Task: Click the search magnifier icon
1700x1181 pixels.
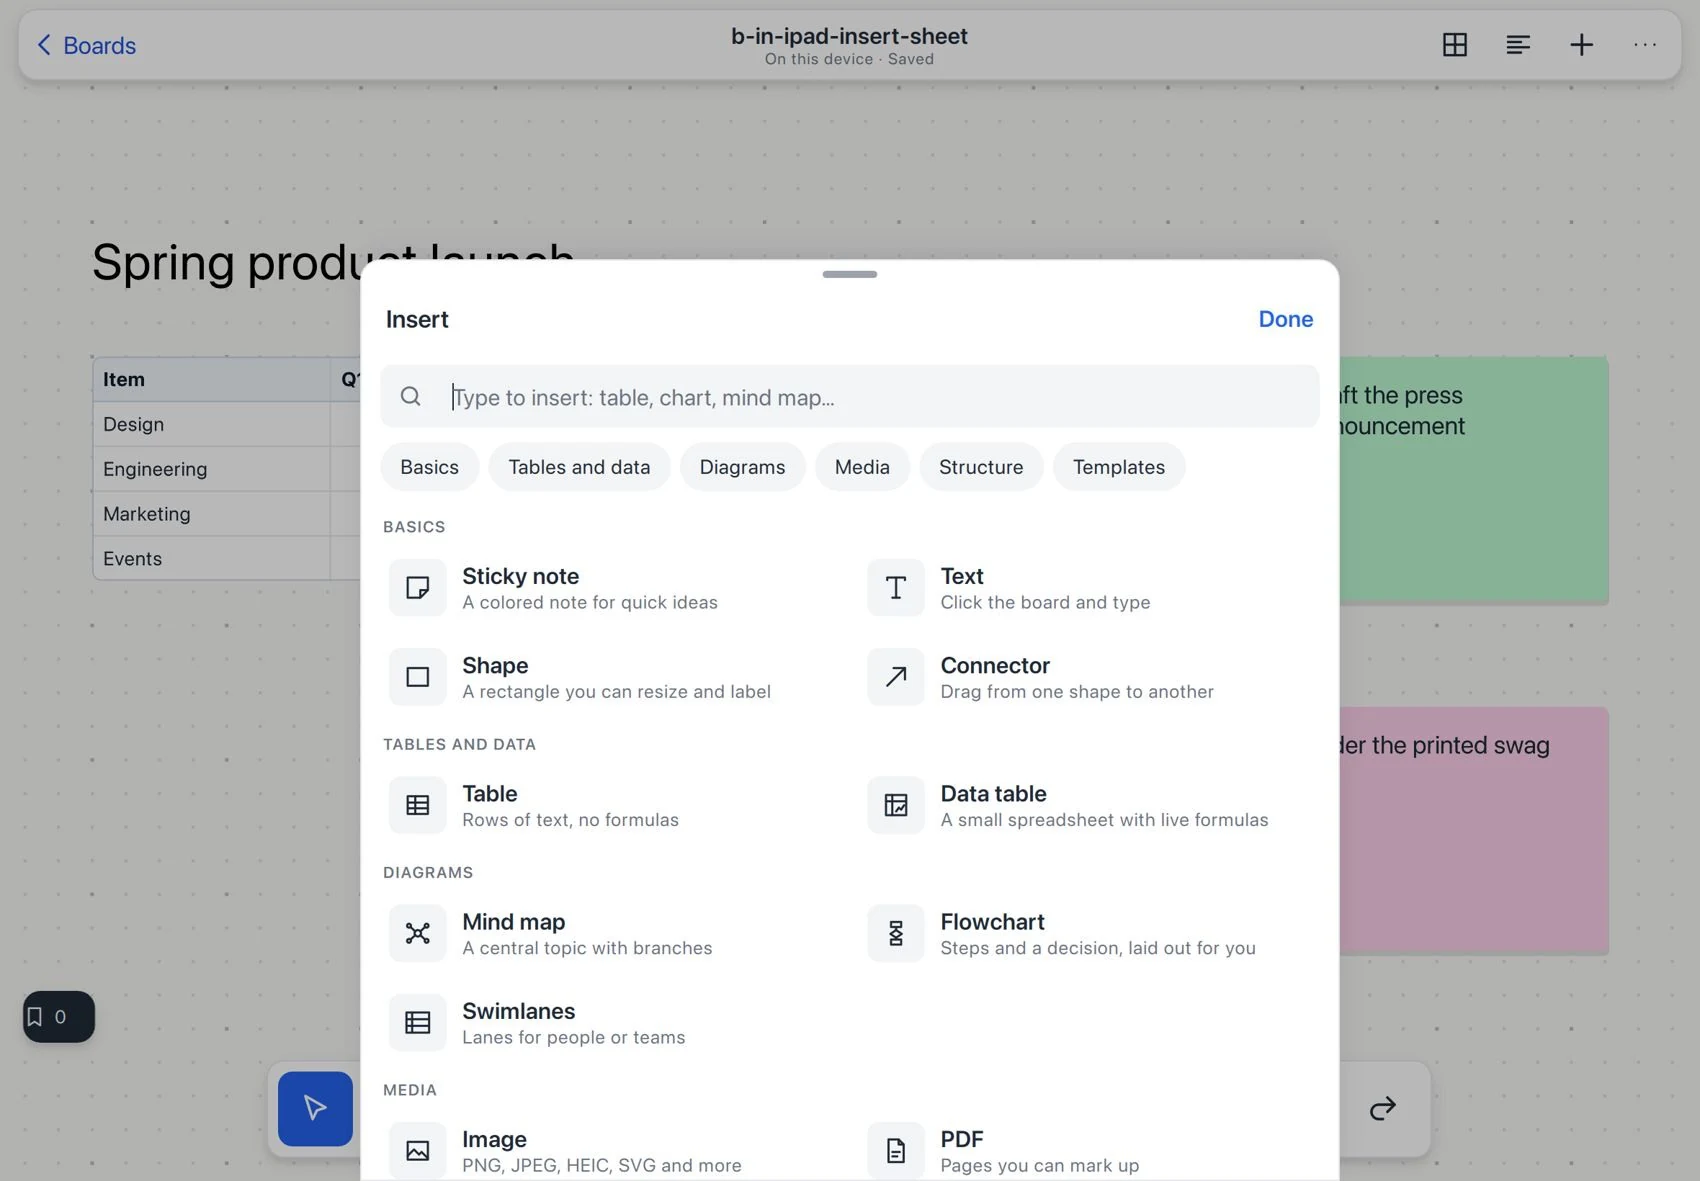Action: [411, 397]
